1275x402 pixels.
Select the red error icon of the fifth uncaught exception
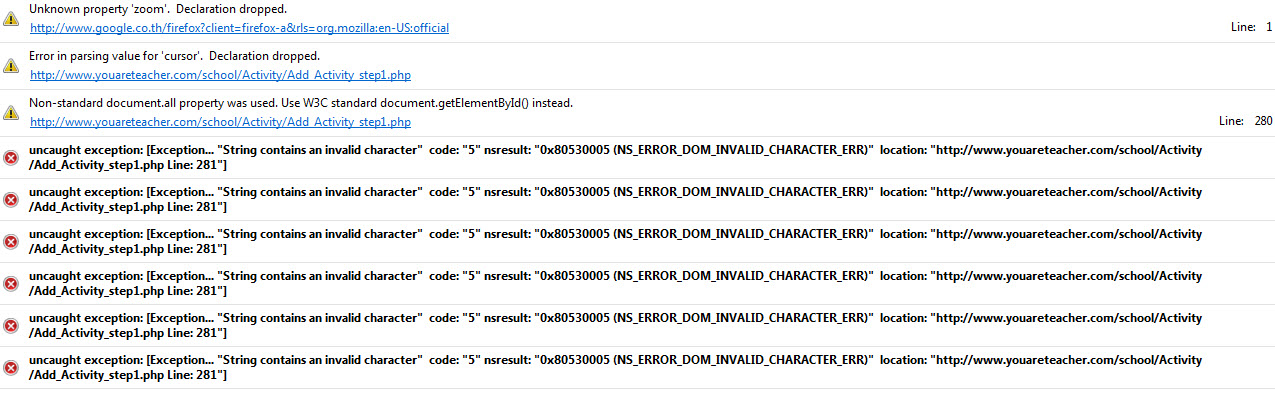[11, 326]
